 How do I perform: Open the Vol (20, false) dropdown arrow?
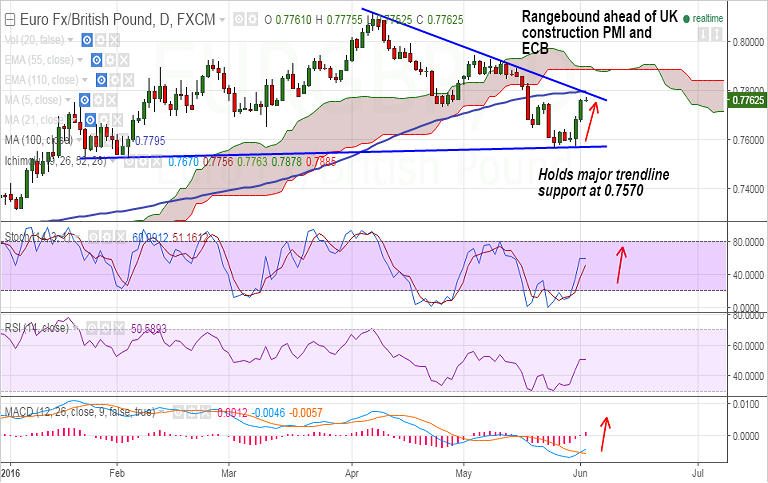point(71,40)
